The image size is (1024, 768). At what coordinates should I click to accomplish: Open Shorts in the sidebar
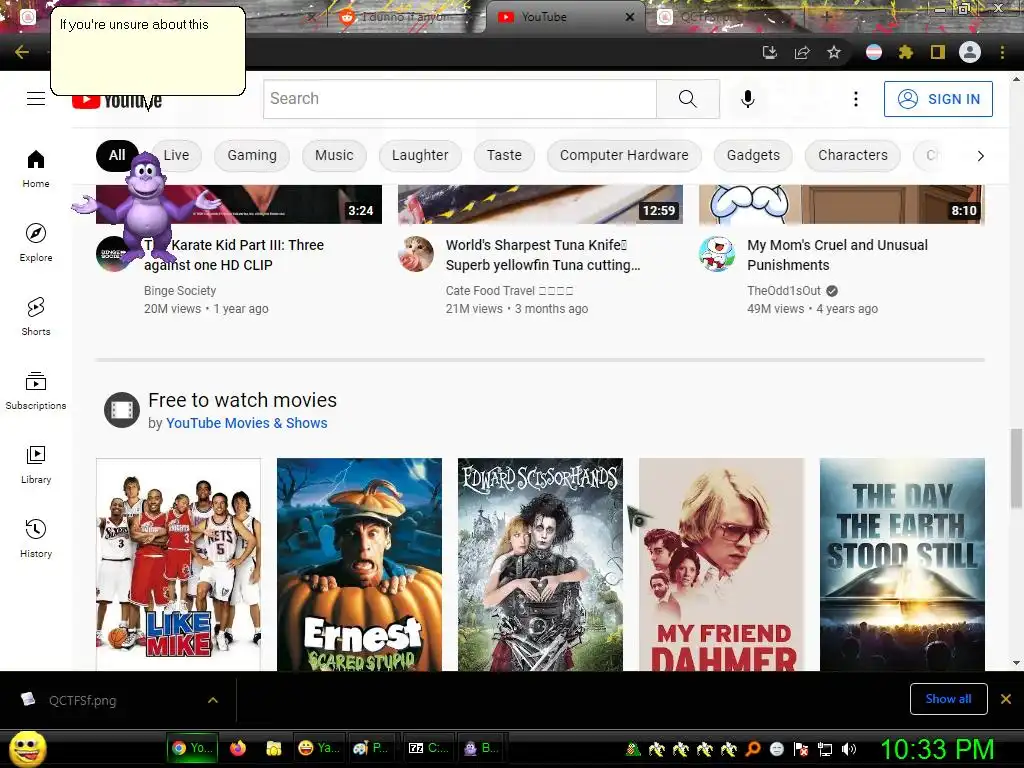point(36,316)
